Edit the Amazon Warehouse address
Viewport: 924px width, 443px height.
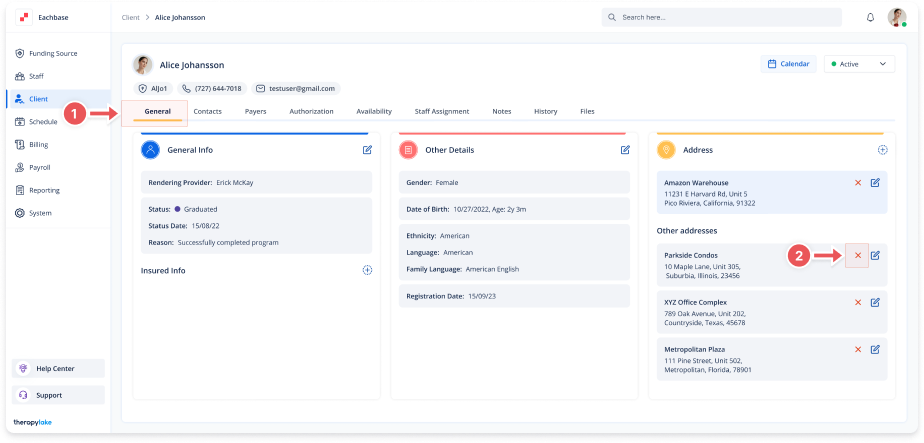(x=875, y=183)
